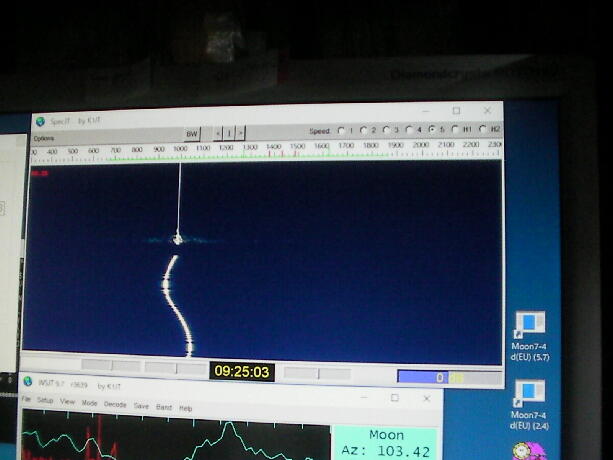
Task: Select Speed 3 radio button
Action: pos(386,130)
